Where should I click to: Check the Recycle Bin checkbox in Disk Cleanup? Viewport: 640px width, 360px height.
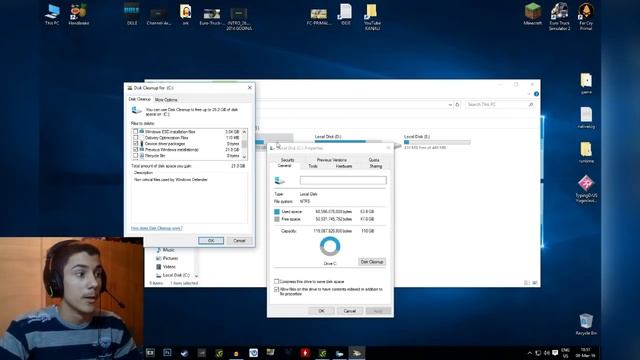click(x=136, y=156)
